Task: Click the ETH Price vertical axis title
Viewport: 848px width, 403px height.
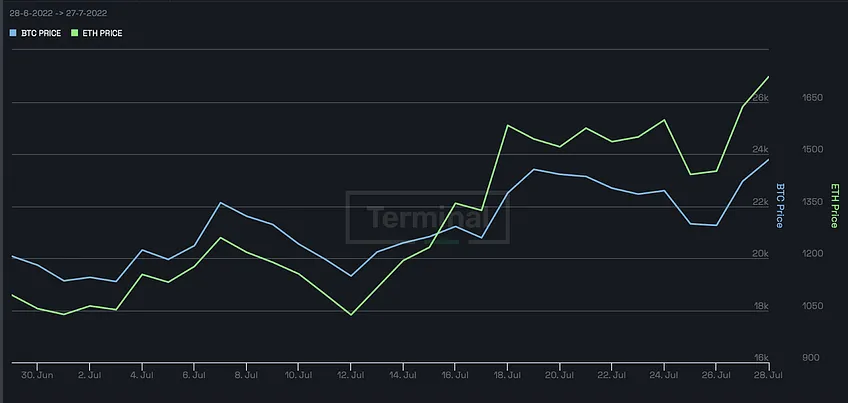Action: pos(834,206)
